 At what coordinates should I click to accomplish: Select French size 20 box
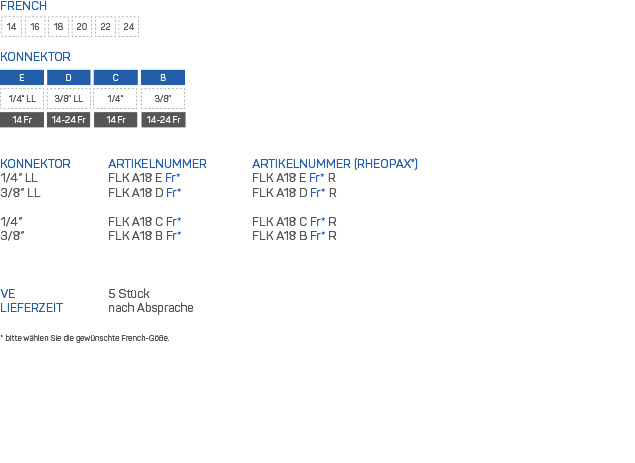pos(82,27)
